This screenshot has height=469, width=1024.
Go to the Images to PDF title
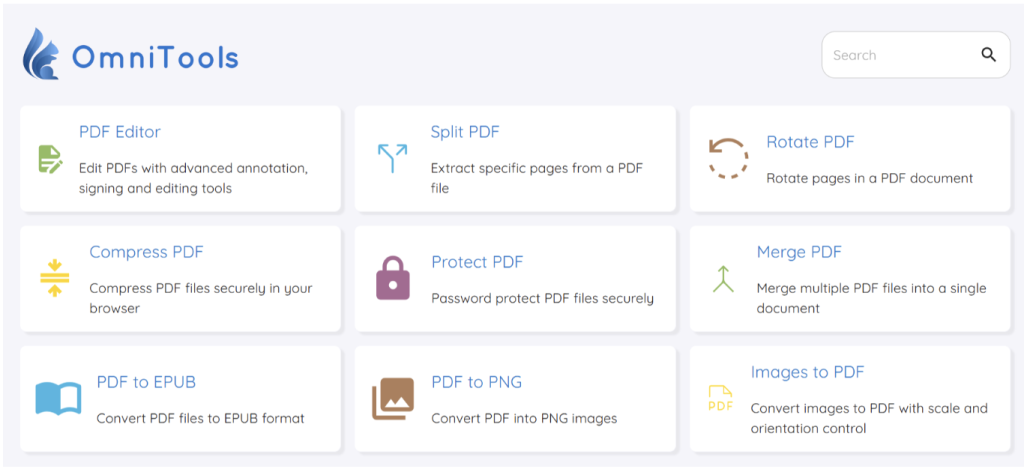tap(807, 372)
